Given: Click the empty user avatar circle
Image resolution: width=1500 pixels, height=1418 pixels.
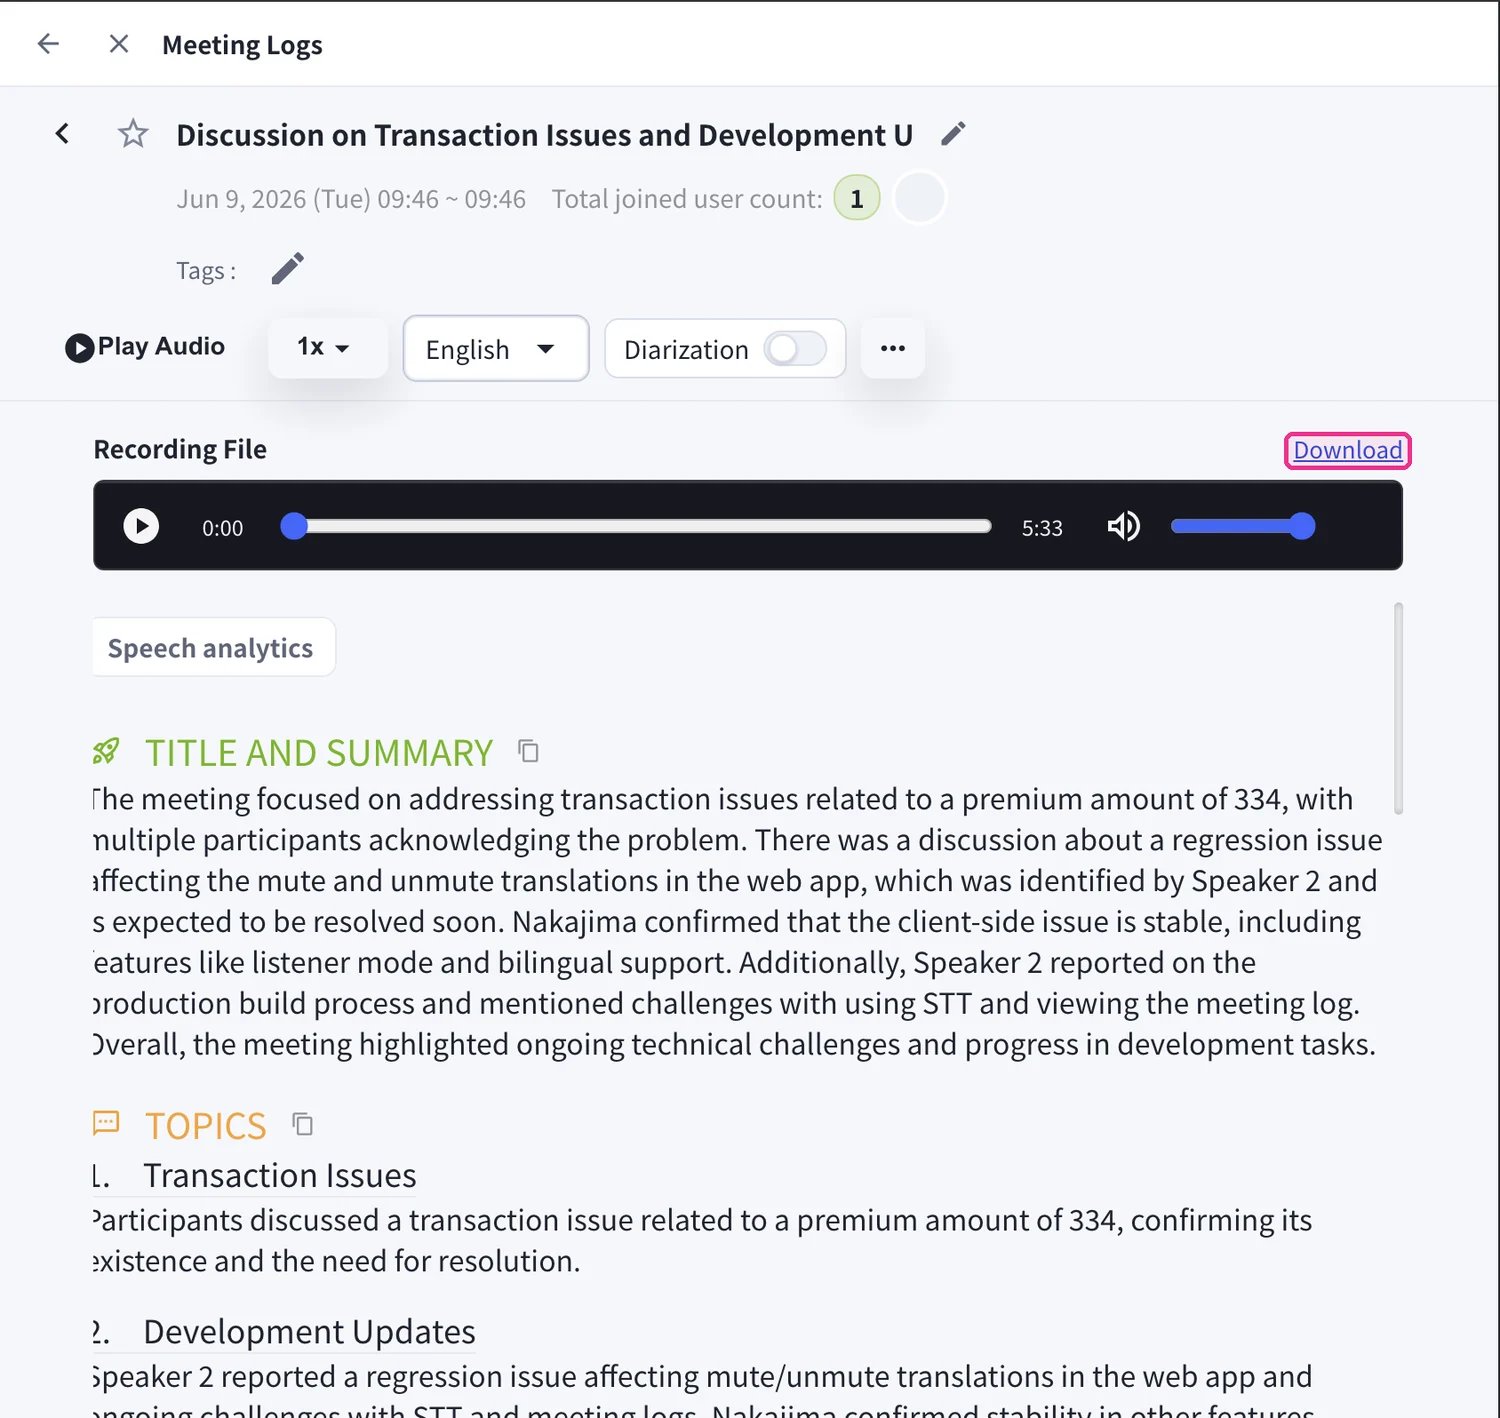Looking at the screenshot, I should point(919,197).
